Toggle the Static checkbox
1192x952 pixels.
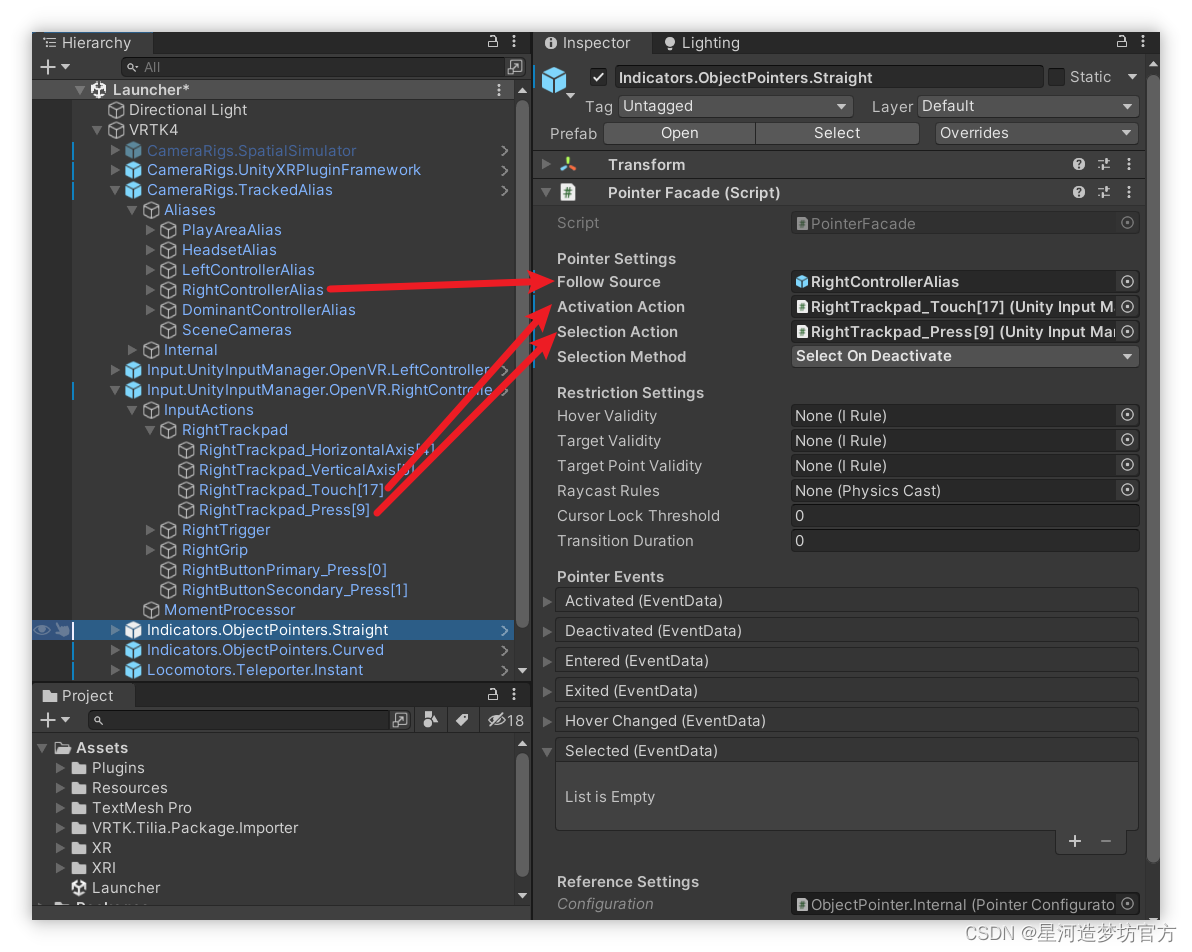1056,77
